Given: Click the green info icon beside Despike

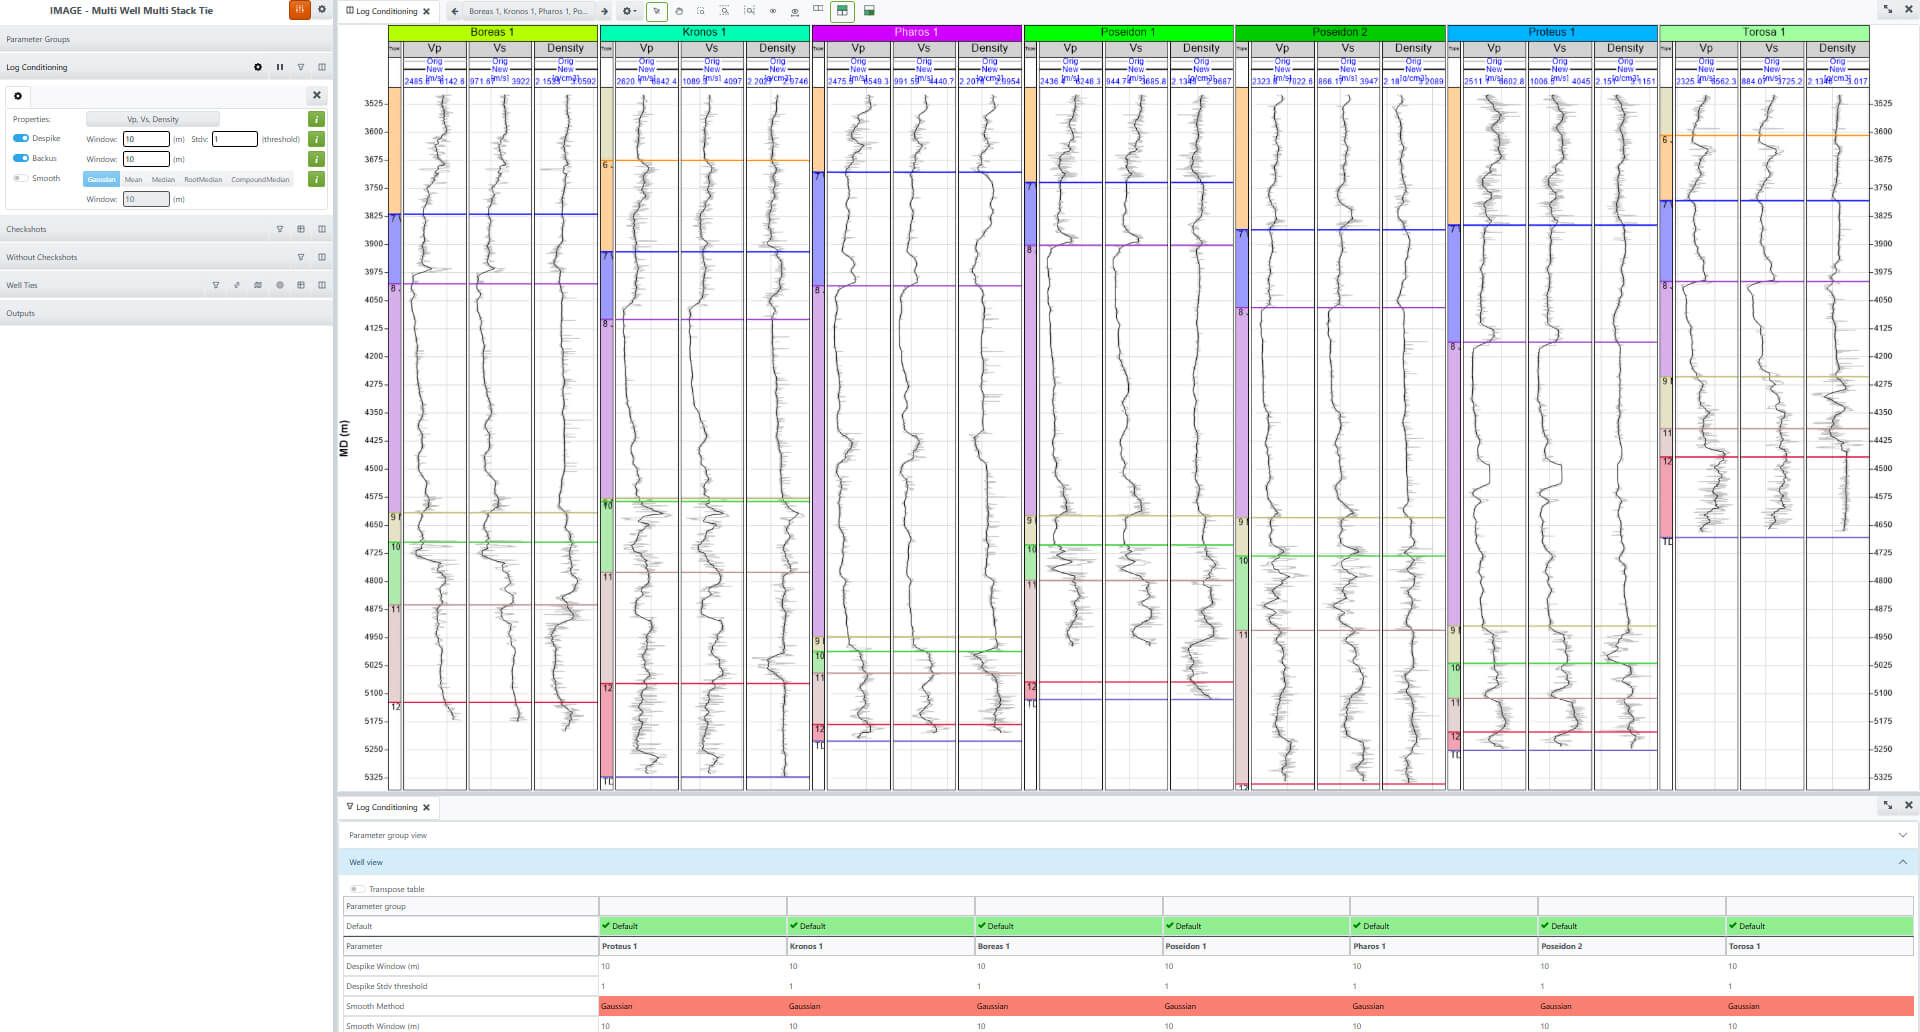Looking at the screenshot, I should pyautogui.click(x=316, y=138).
